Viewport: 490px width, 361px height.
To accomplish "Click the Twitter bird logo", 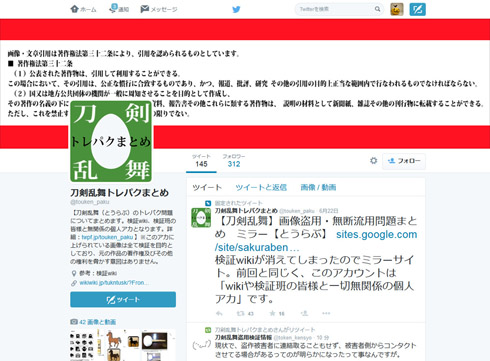I will (x=236, y=9).
